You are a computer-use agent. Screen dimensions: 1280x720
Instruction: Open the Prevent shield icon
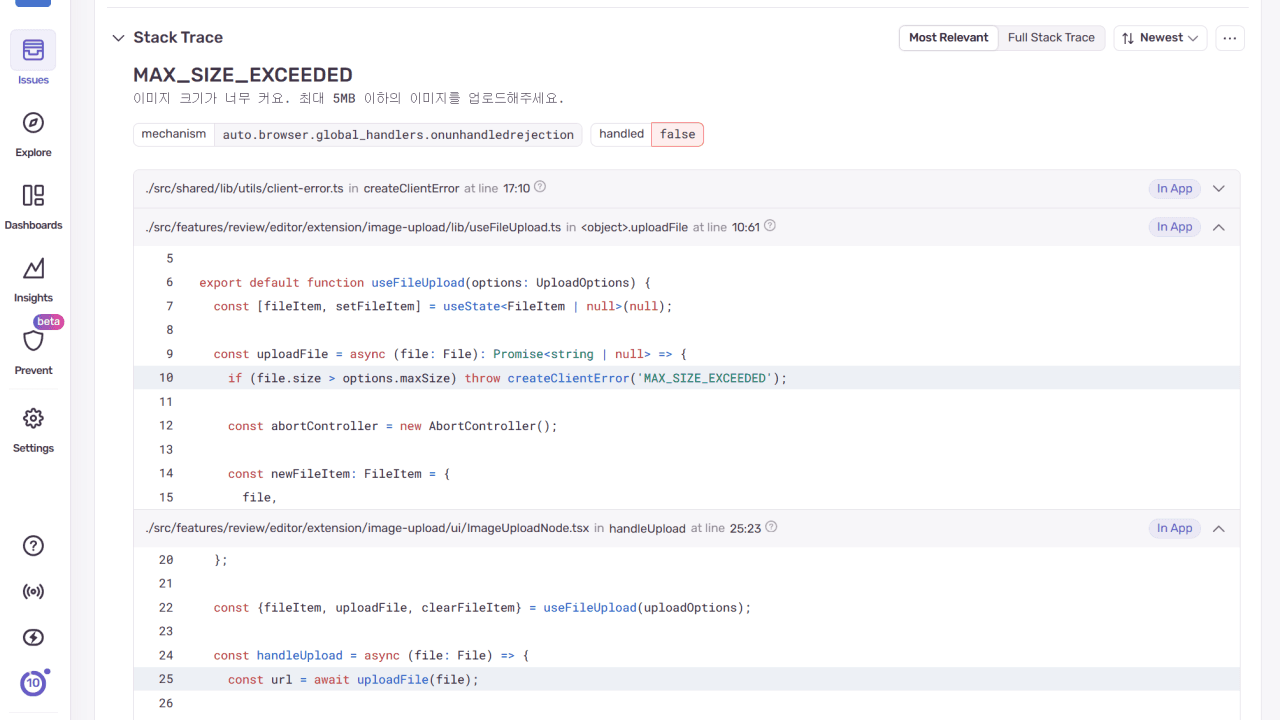point(33,342)
